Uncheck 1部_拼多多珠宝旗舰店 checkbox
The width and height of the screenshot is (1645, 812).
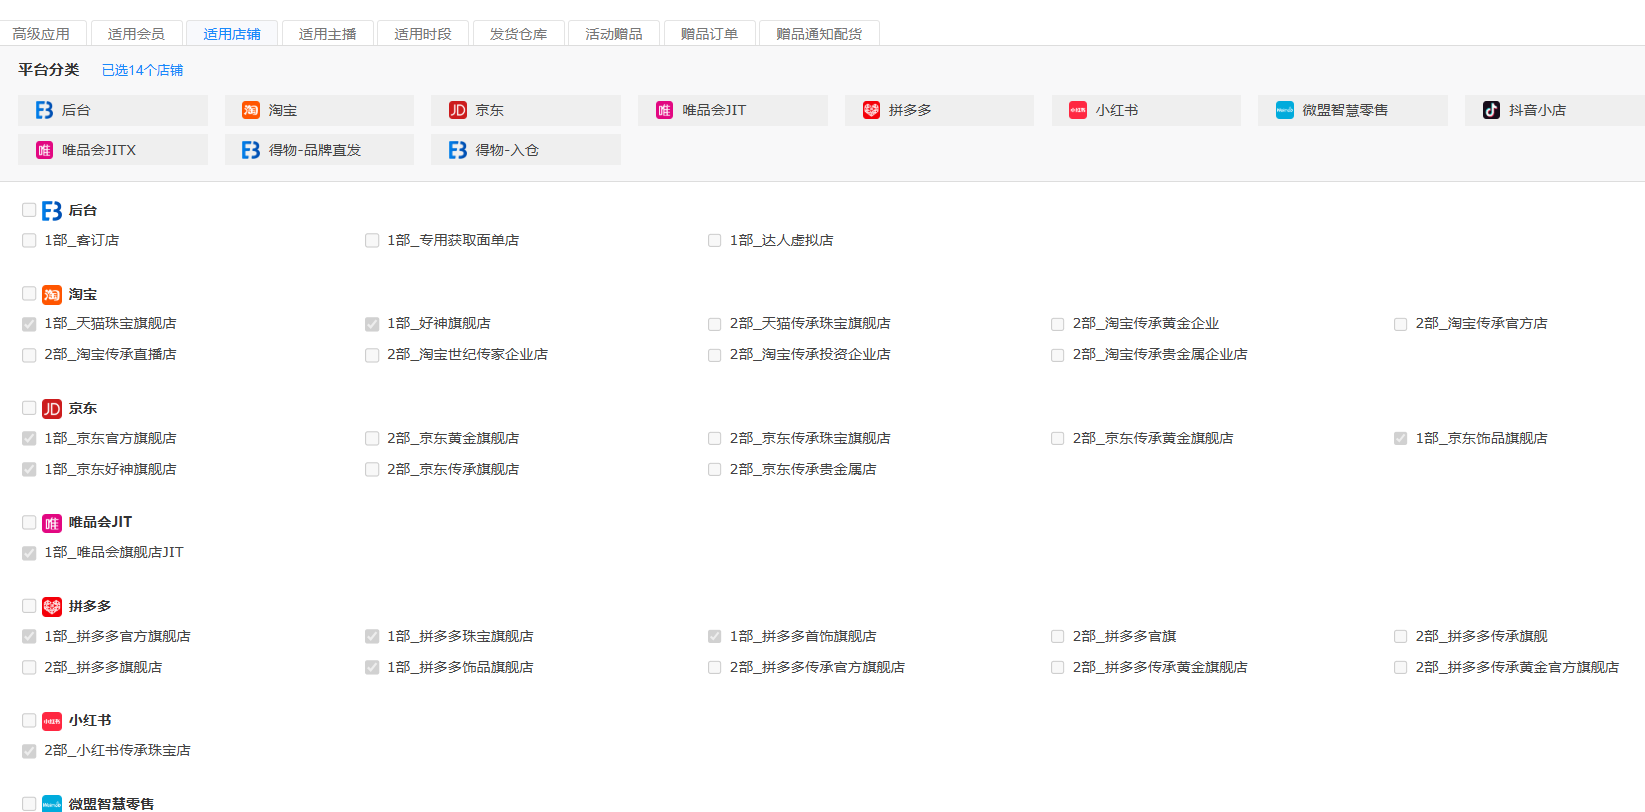[x=372, y=636]
